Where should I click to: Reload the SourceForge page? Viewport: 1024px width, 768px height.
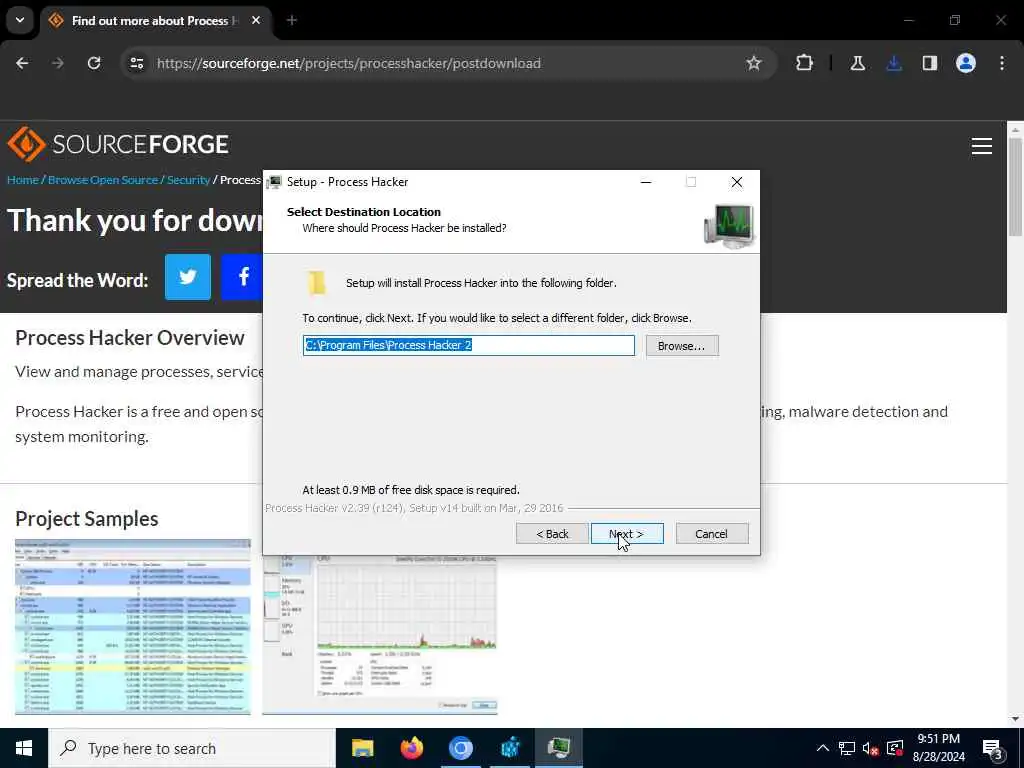[94, 63]
